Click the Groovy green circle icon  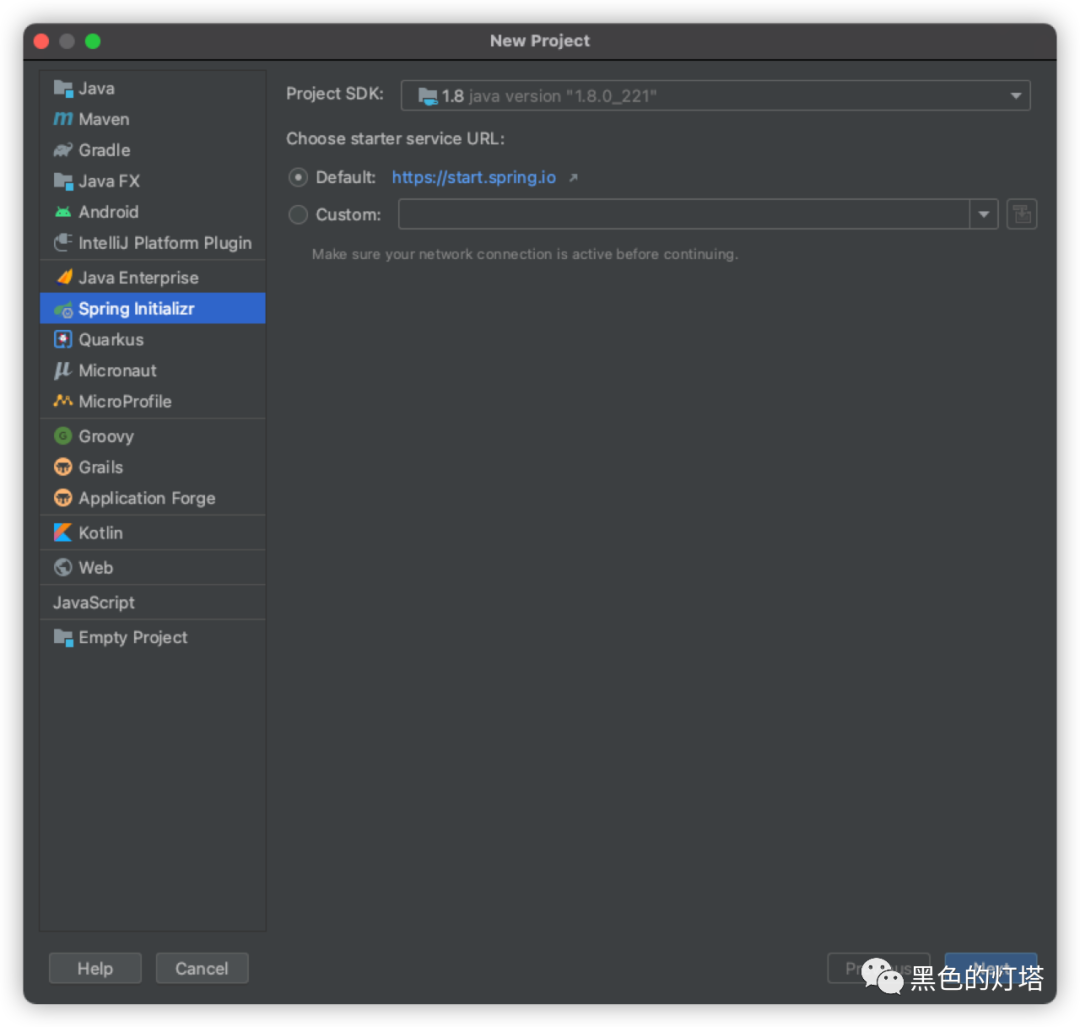[x=63, y=436]
